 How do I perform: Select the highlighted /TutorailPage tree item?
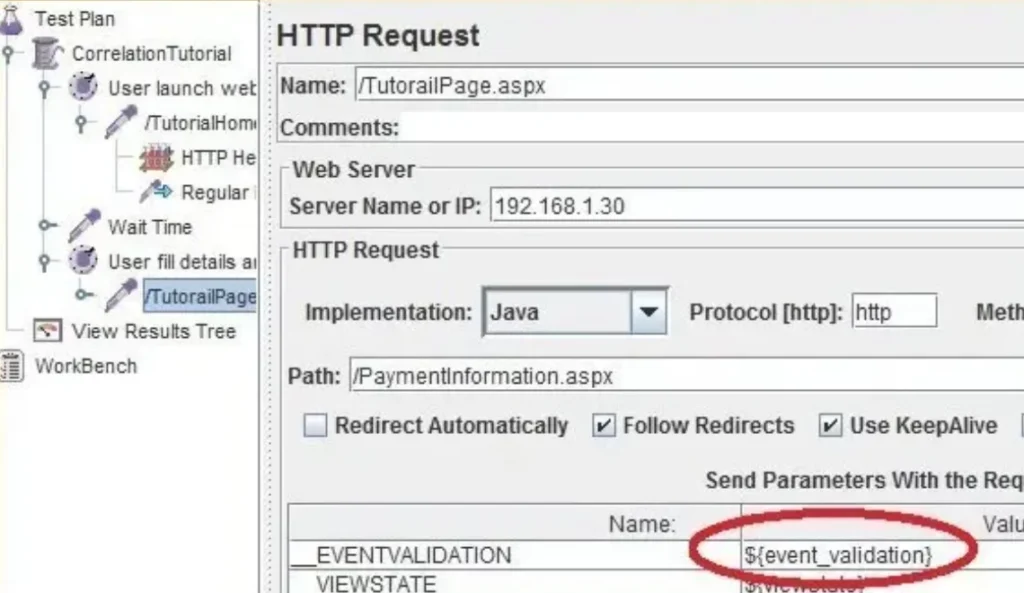(x=200, y=296)
